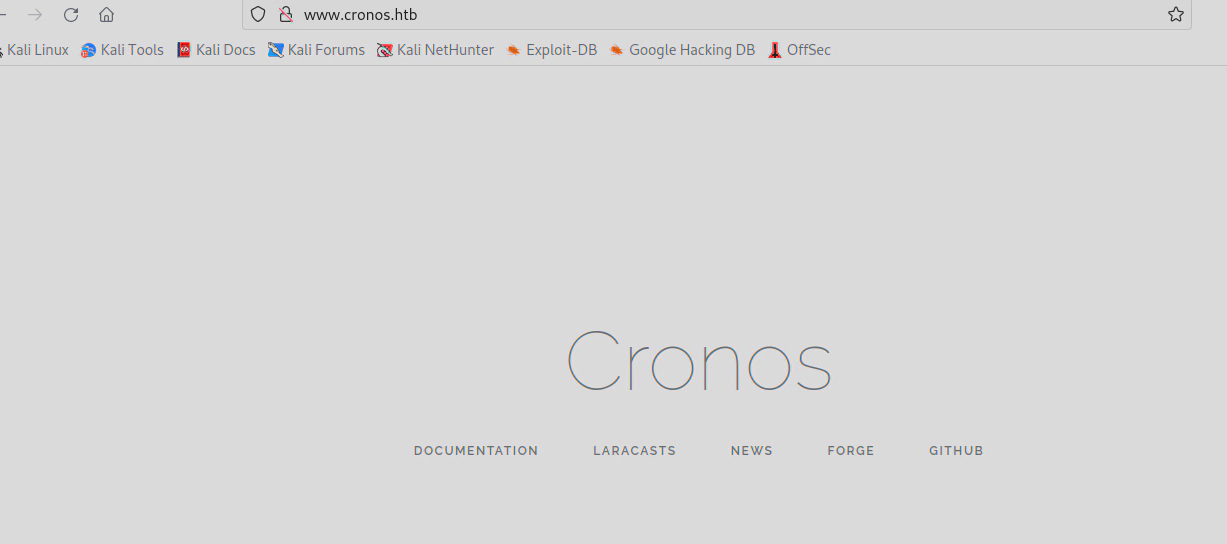Open the GITHUB link
This screenshot has height=544, width=1227.
pos(956,451)
